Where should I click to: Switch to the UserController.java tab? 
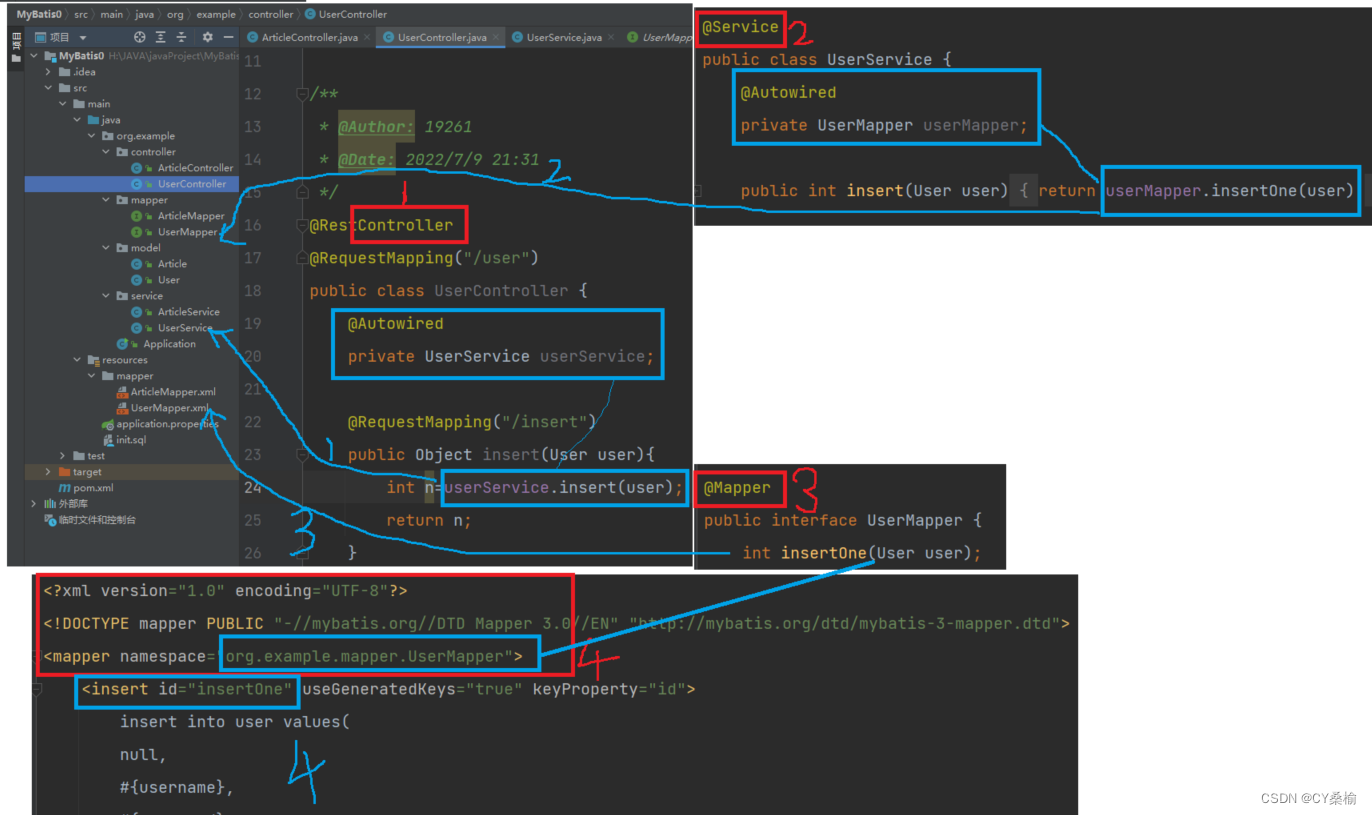pos(442,37)
